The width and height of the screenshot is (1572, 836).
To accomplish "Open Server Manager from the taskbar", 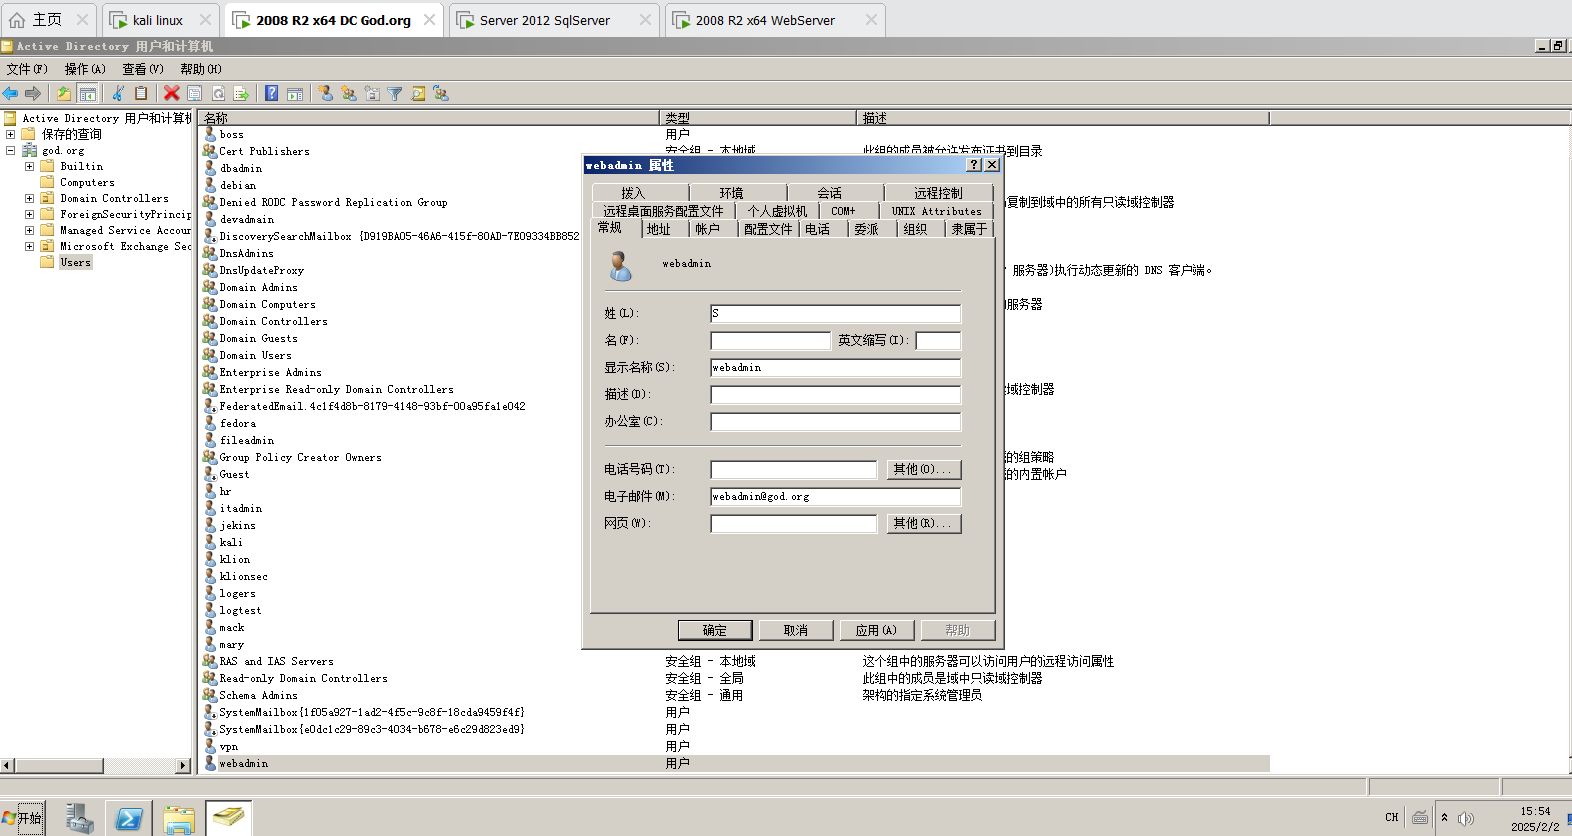I will point(80,818).
